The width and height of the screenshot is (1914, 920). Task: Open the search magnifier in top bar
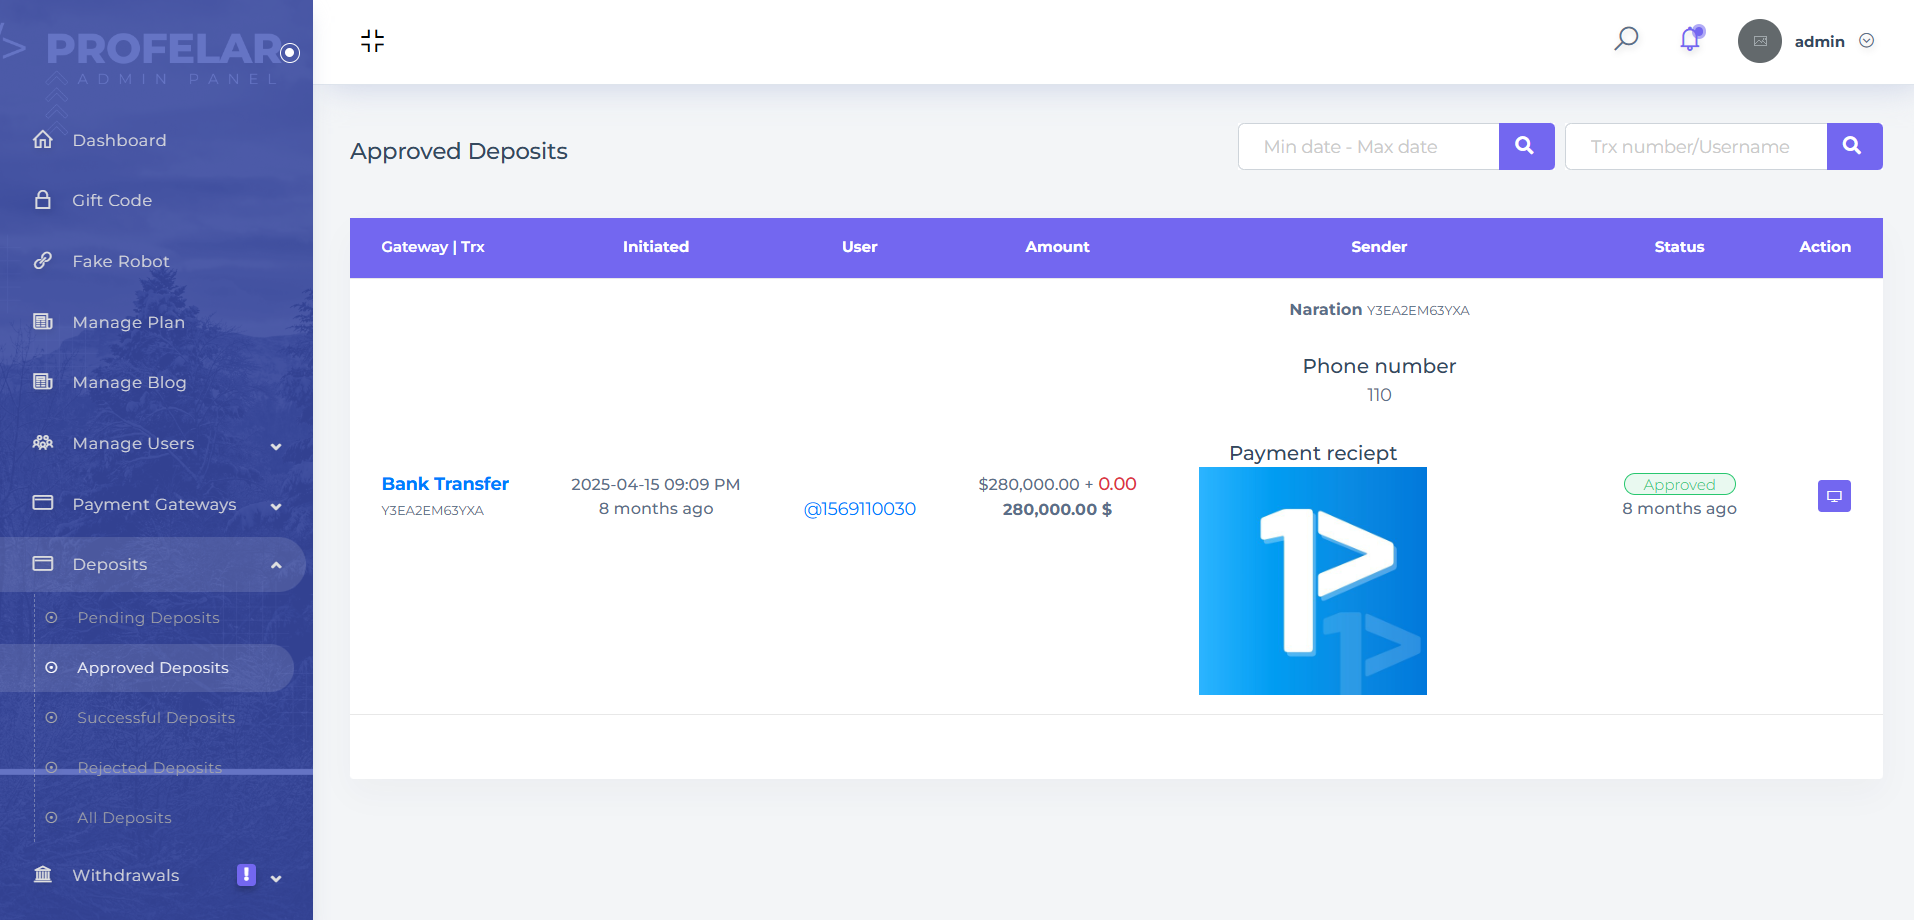pos(1626,39)
